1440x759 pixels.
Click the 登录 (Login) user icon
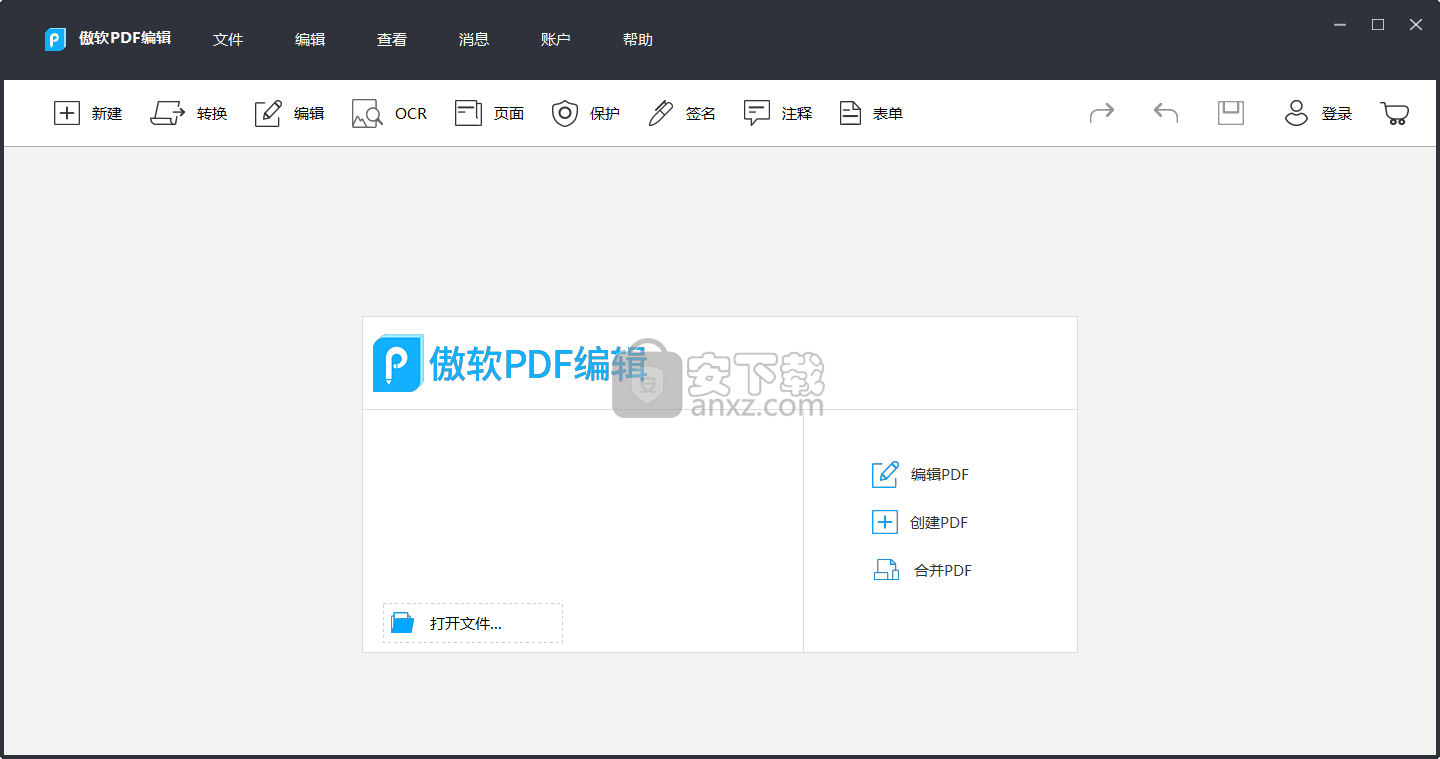pyautogui.click(x=1296, y=113)
